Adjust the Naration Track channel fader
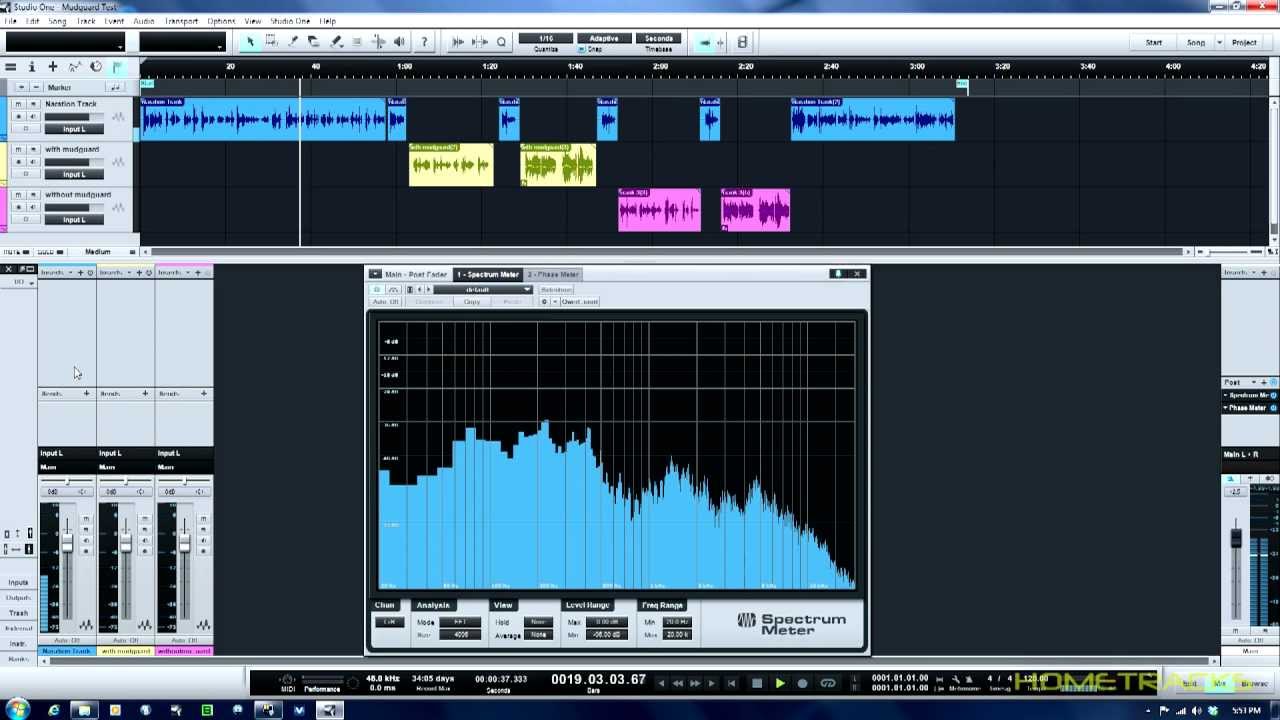This screenshot has width=1280, height=720. pyautogui.click(x=67, y=543)
